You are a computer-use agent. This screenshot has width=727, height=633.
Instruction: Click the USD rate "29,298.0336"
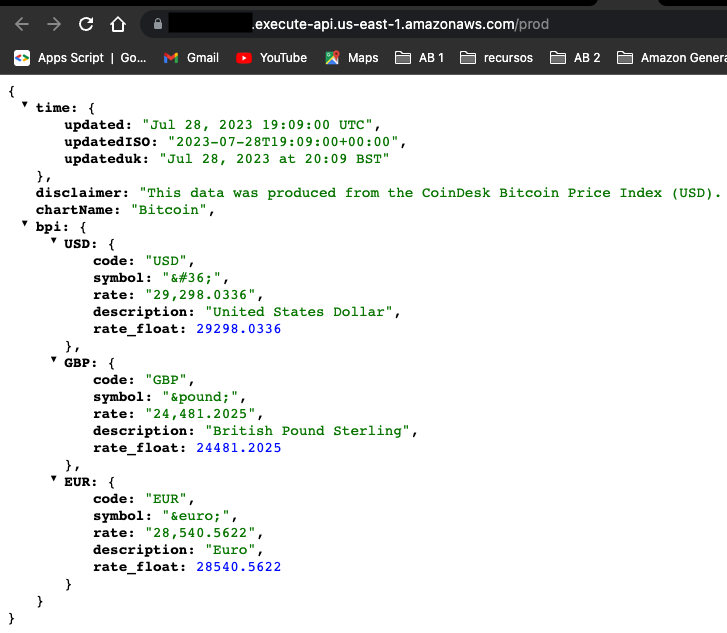point(200,295)
